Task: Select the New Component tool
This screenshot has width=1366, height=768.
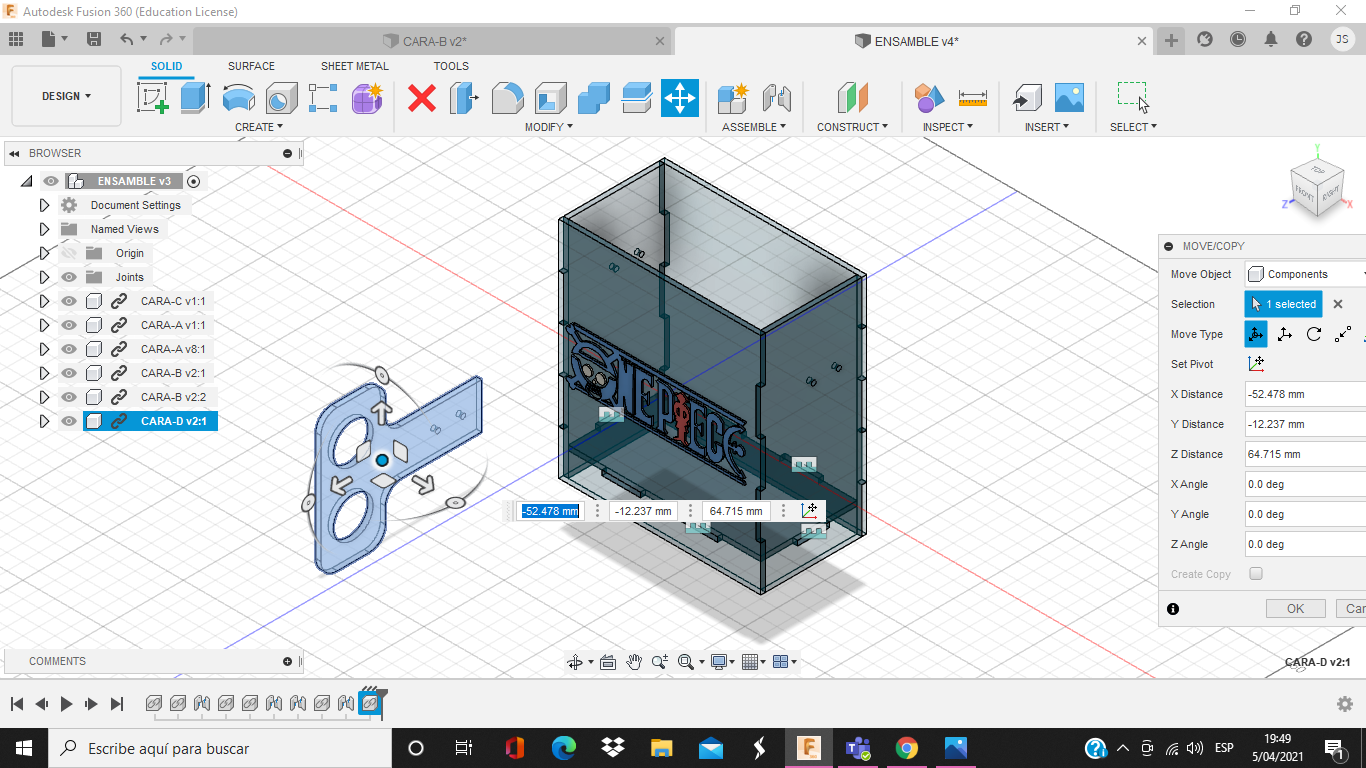Action: (733, 97)
